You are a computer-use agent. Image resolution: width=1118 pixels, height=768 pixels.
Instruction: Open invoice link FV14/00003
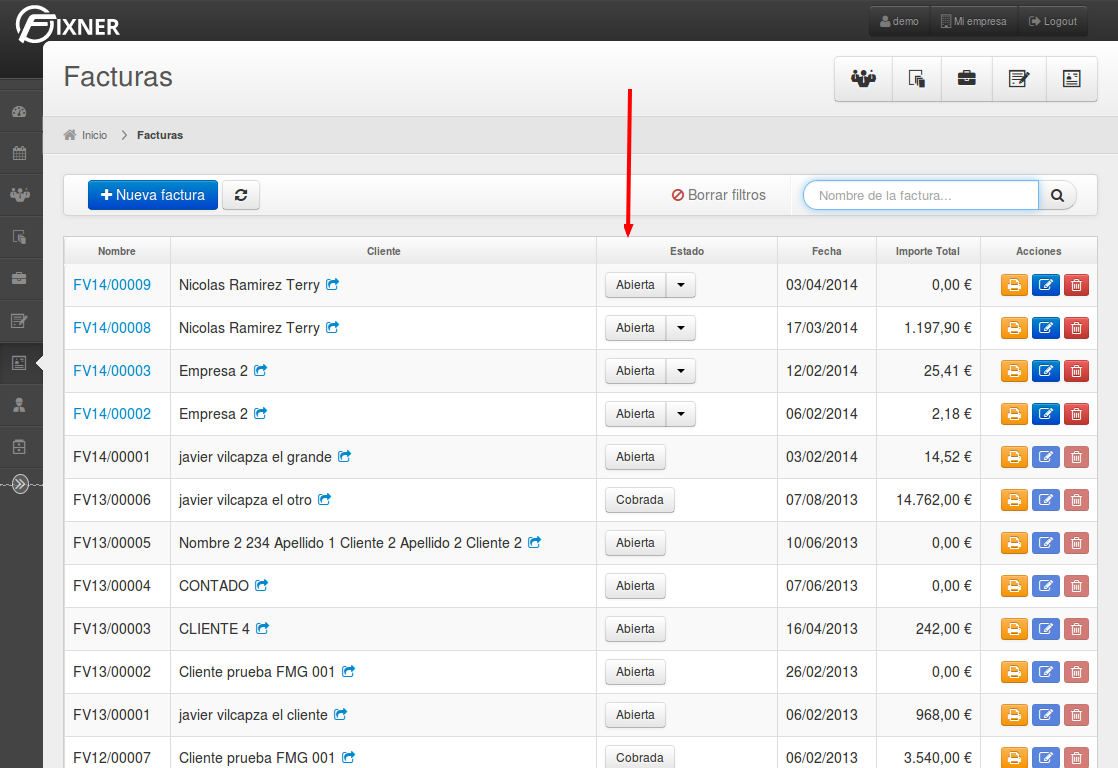tap(112, 371)
